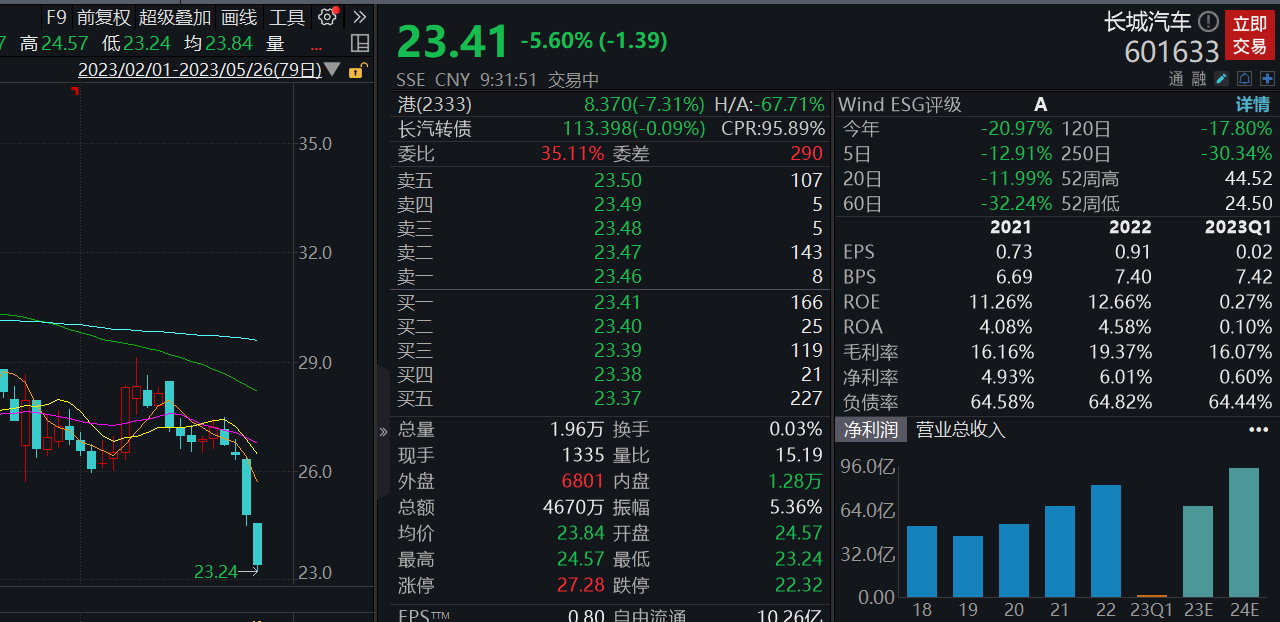
Task: Open the 前复权 adjustment dropdown
Action: pyautogui.click(x=103, y=17)
